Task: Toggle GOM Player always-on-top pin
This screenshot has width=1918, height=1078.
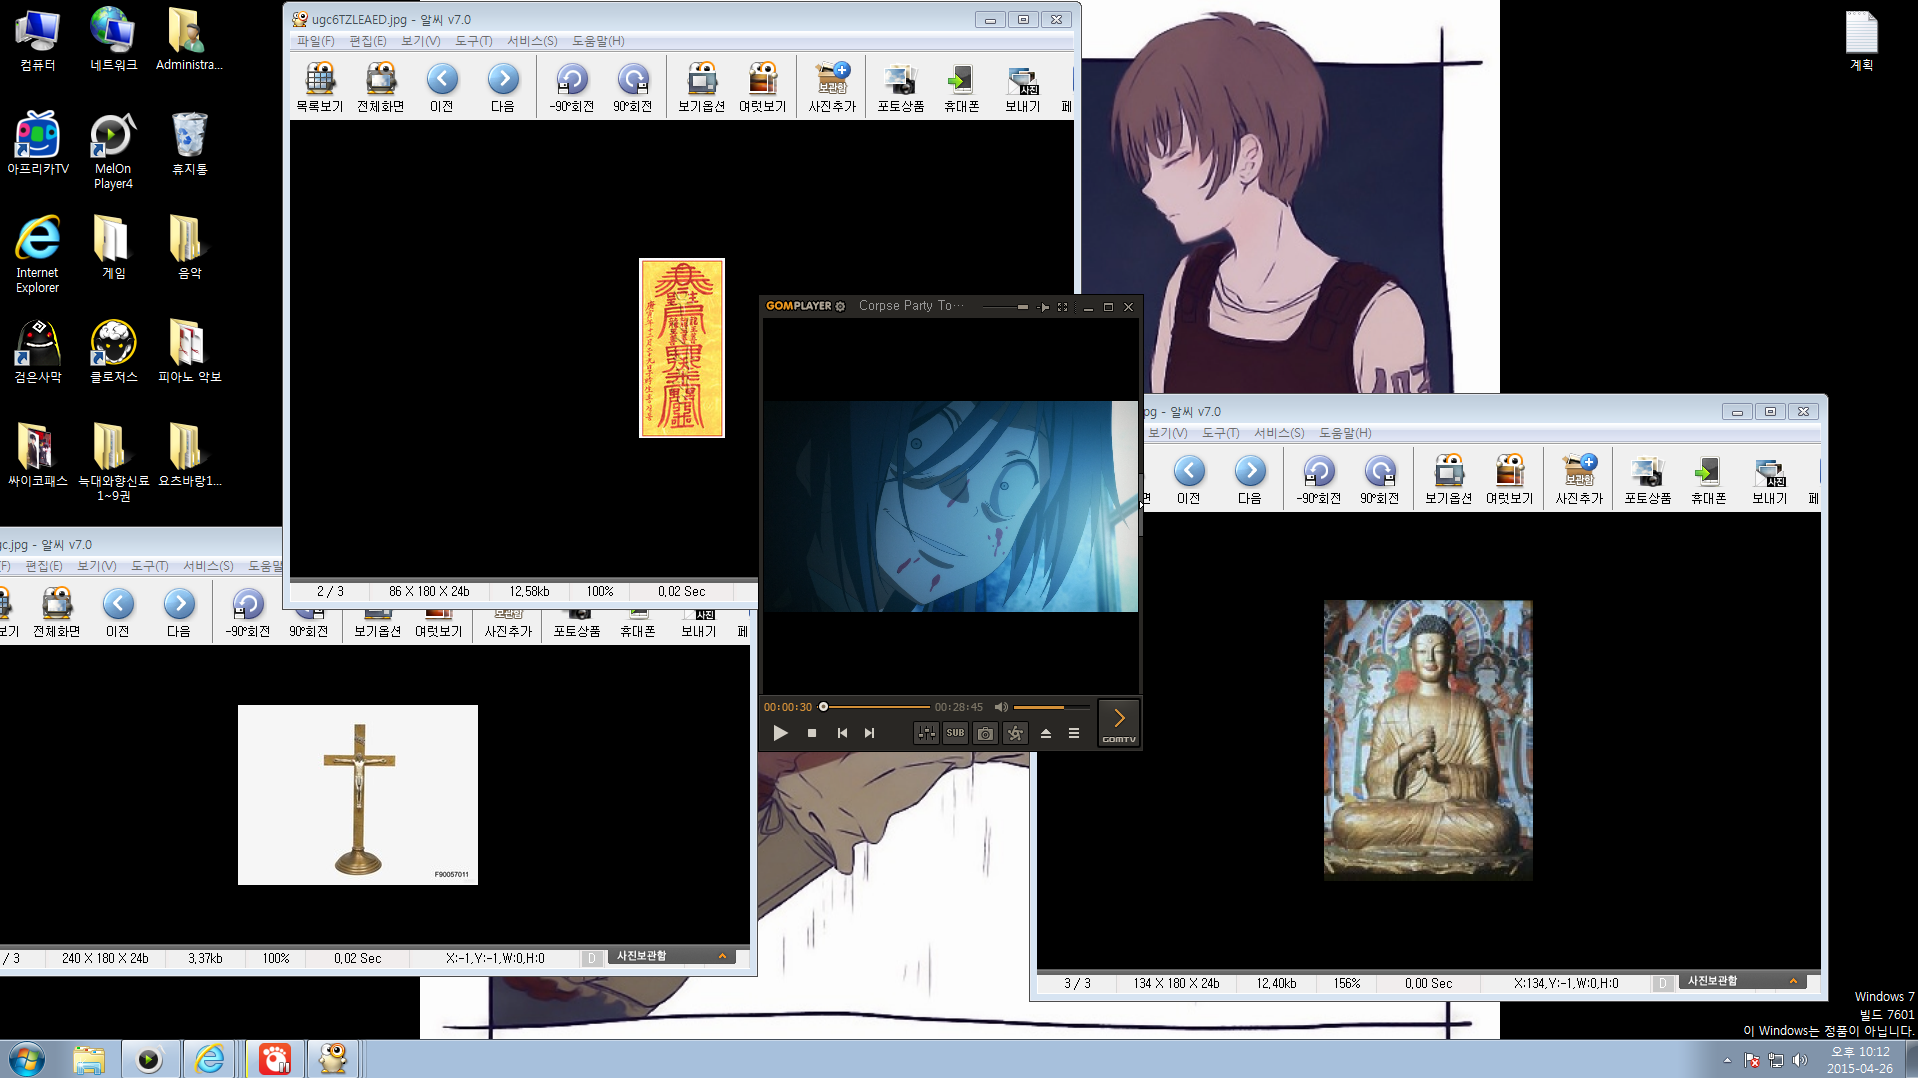Action: pos(1043,307)
